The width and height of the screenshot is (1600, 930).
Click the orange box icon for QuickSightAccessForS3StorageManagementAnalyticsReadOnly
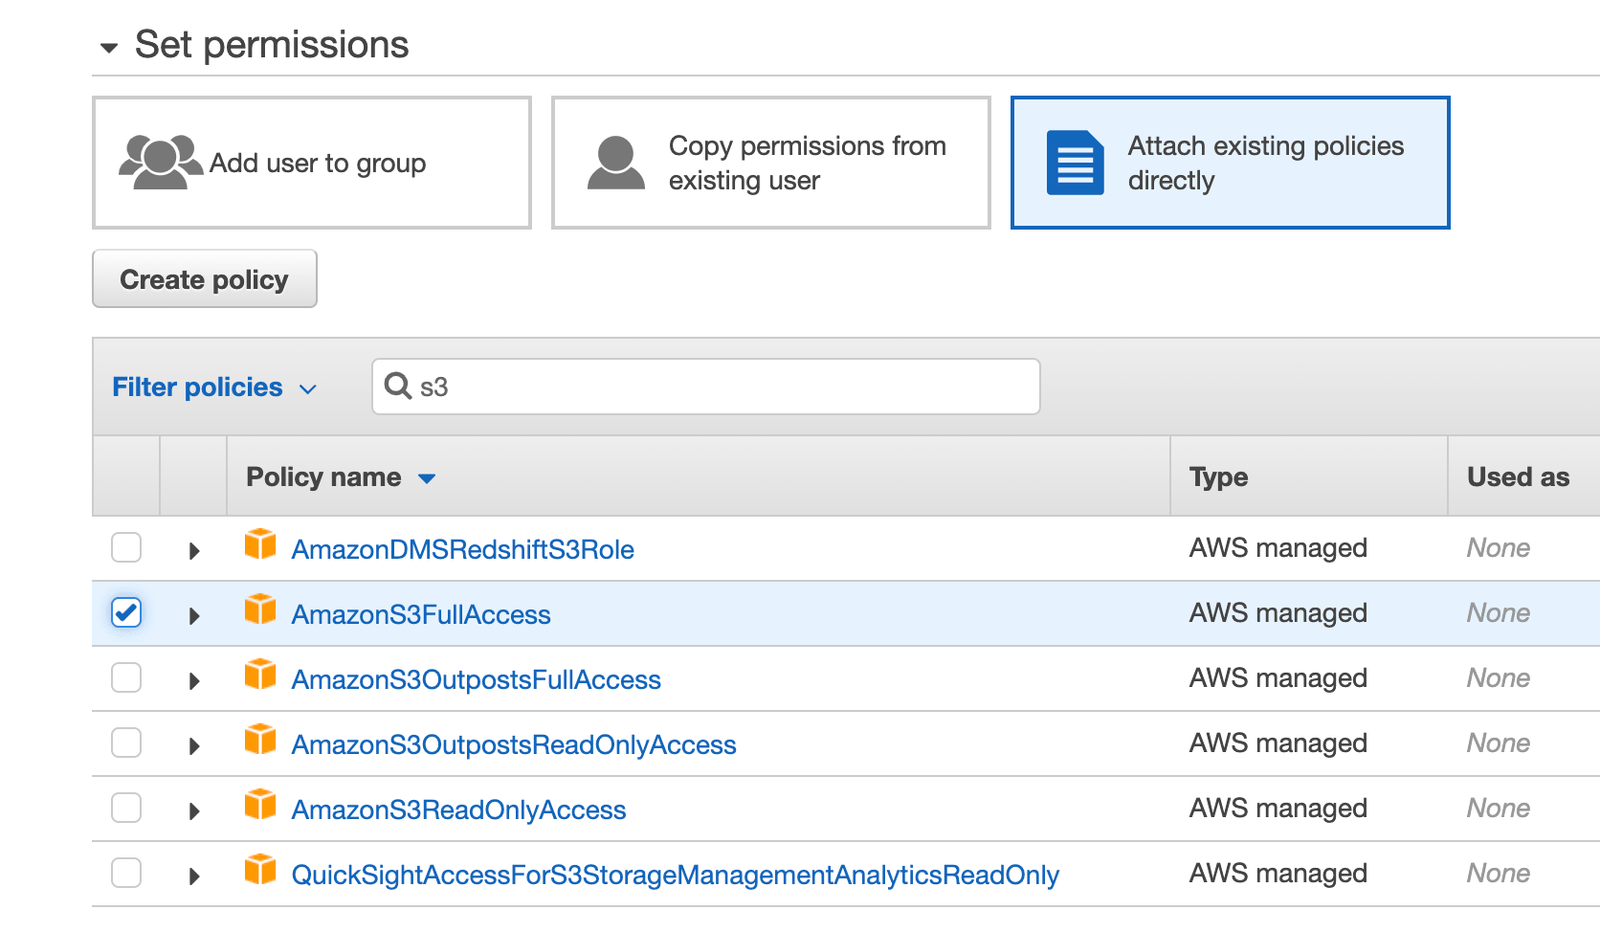click(261, 870)
